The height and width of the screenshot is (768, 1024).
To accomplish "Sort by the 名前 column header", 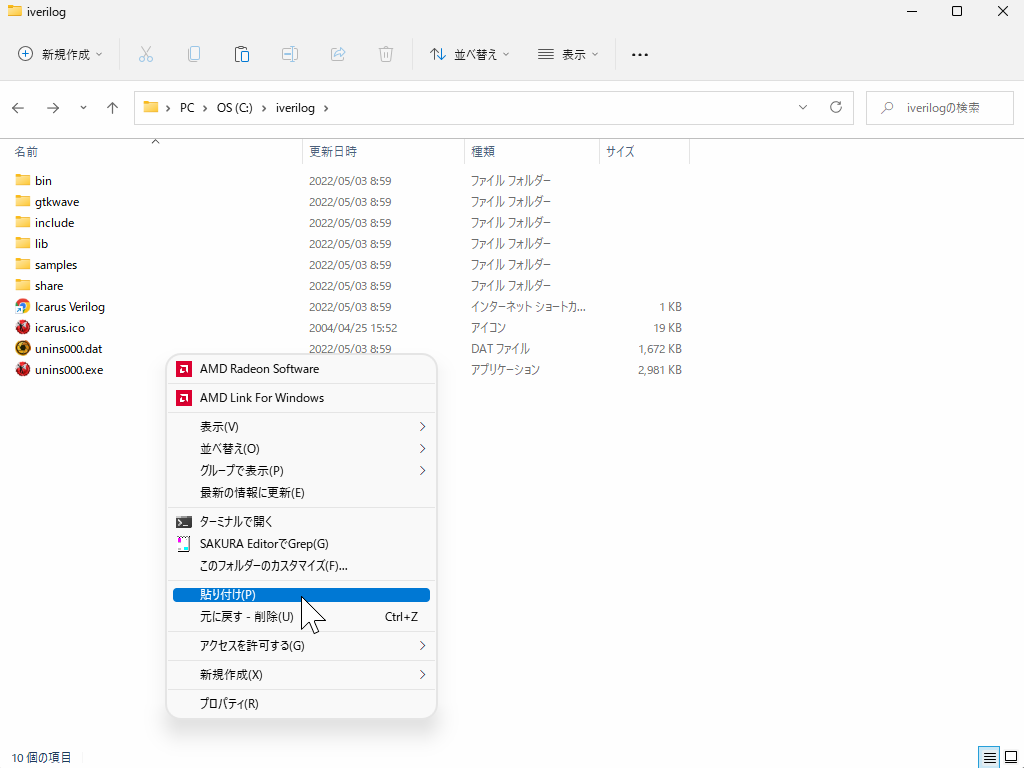I will 26,152.
